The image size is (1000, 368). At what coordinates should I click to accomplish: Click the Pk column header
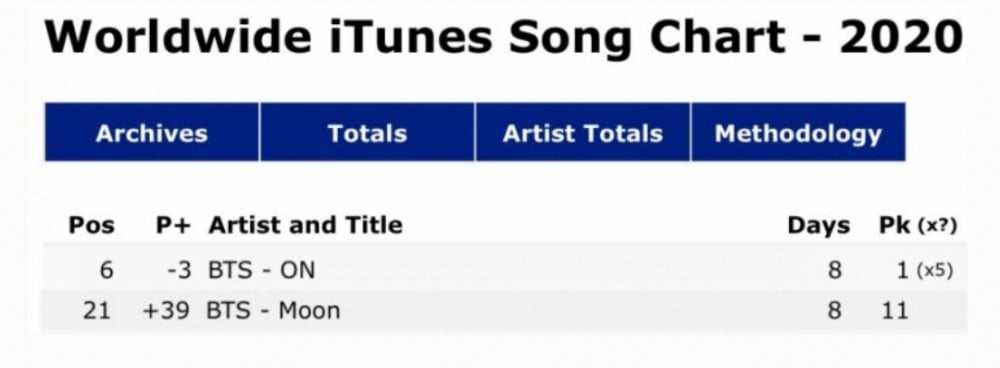(x=894, y=225)
